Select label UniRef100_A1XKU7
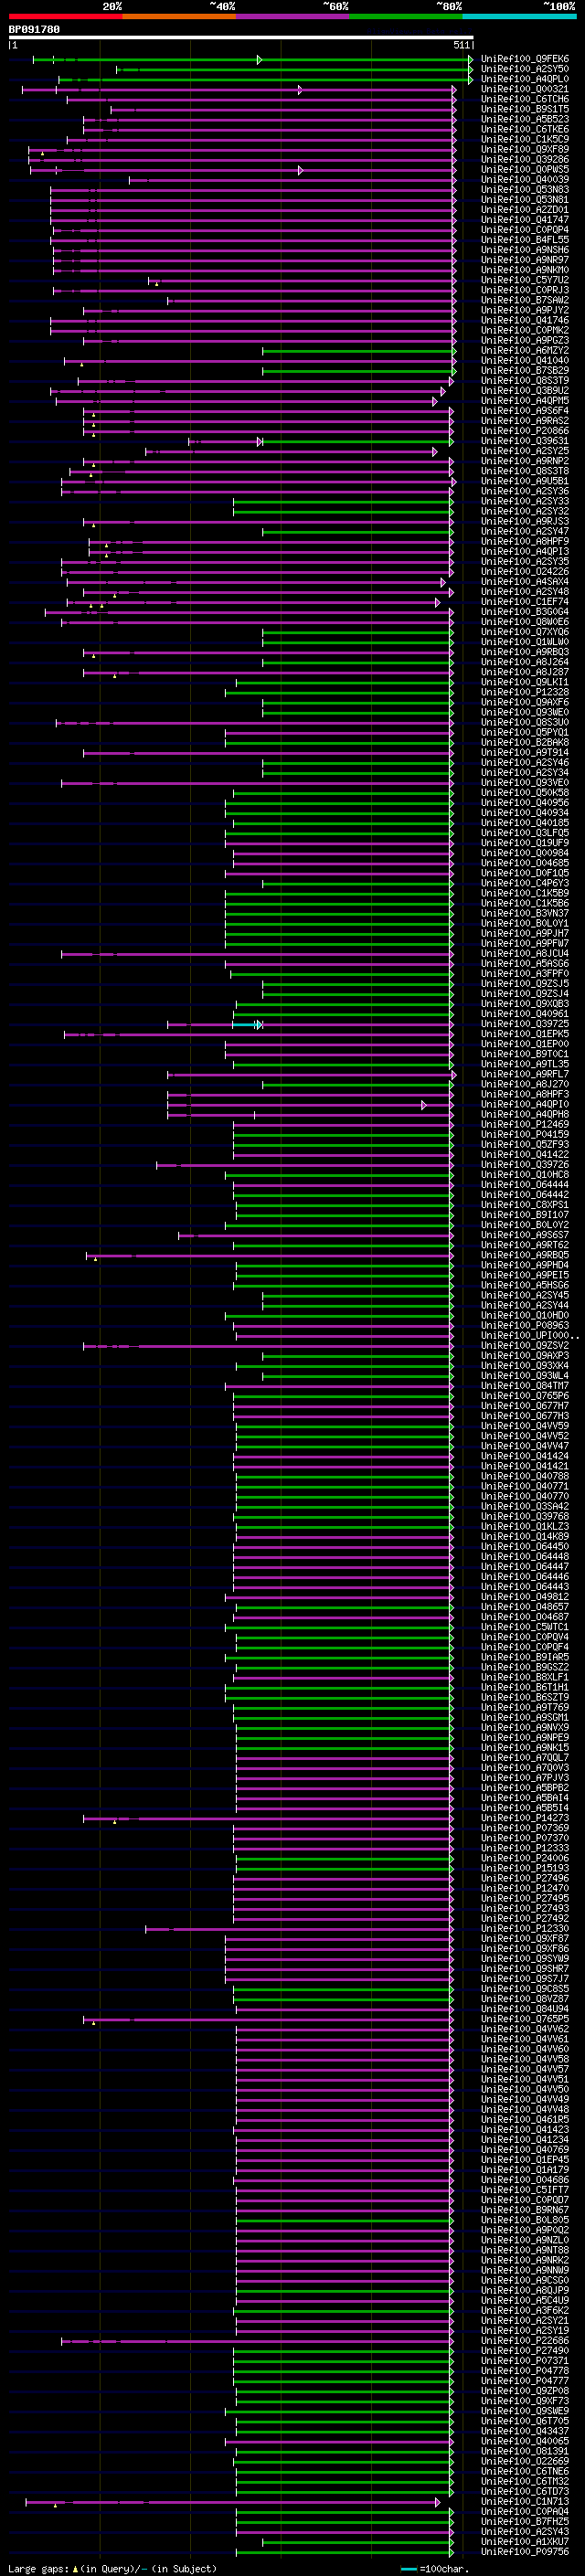This screenshot has height=2576, width=585. tap(525, 2542)
